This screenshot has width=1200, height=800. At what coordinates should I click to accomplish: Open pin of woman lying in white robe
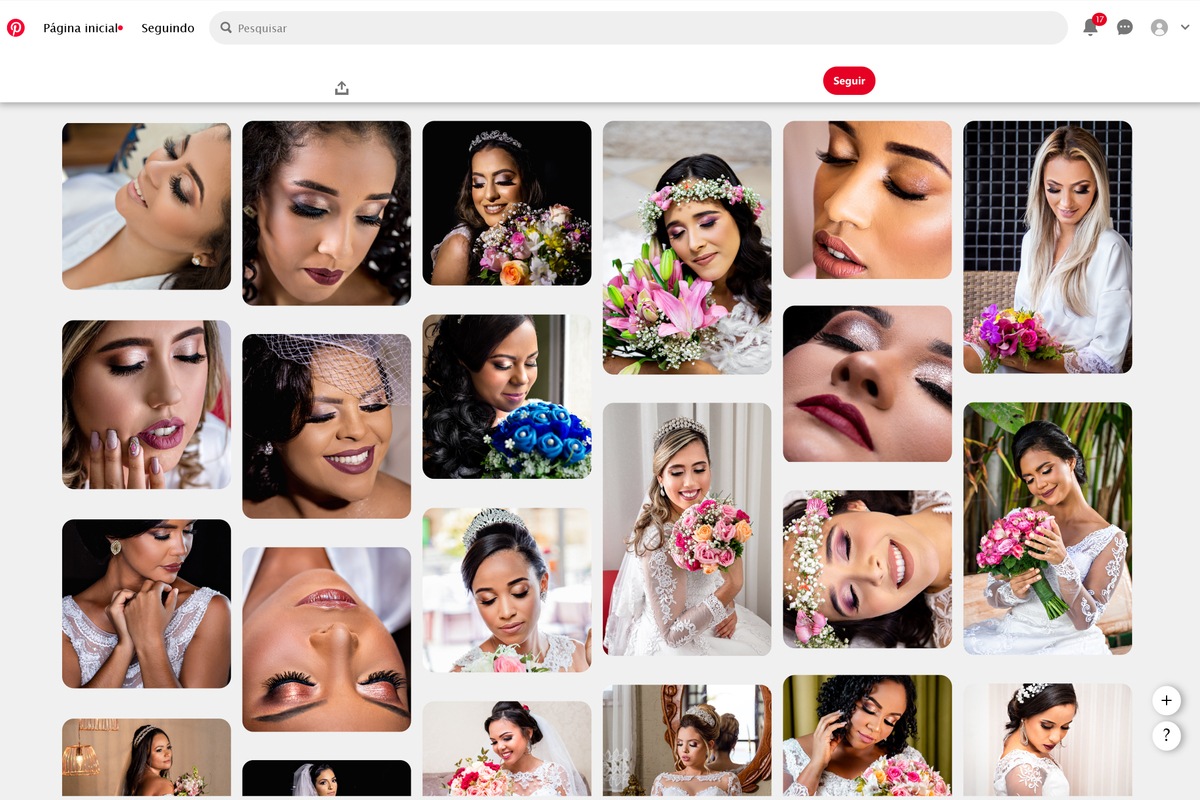(x=146, y=206)
